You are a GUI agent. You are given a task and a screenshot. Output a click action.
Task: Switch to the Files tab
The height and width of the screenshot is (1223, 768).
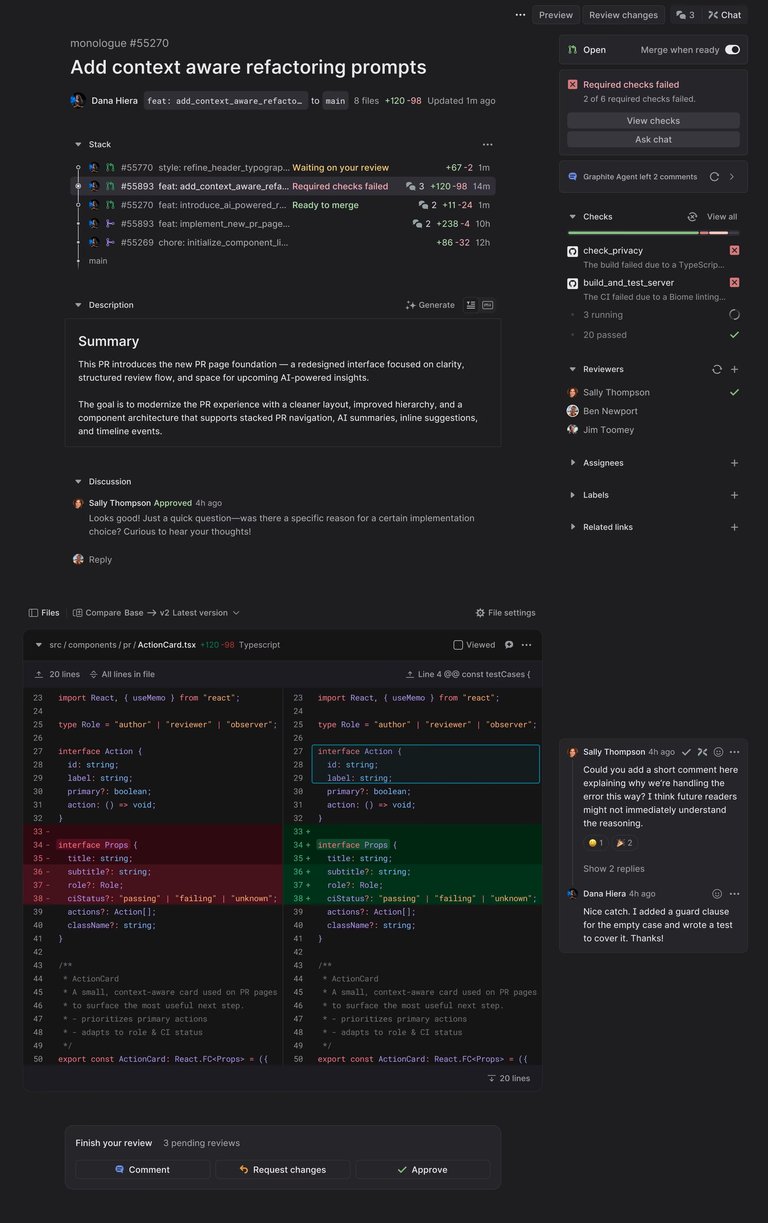pyautogui.click(x=44, y=613)
